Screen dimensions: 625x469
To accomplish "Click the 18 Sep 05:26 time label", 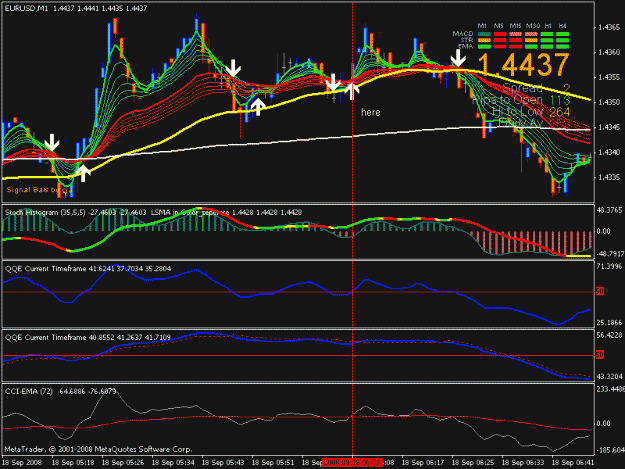I will [123, 463].
